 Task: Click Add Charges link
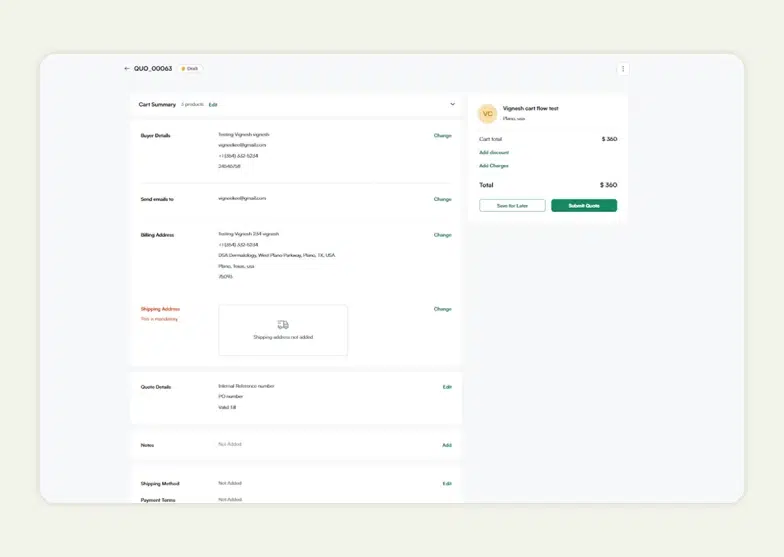pyautogui.click(x=494, y=166)
